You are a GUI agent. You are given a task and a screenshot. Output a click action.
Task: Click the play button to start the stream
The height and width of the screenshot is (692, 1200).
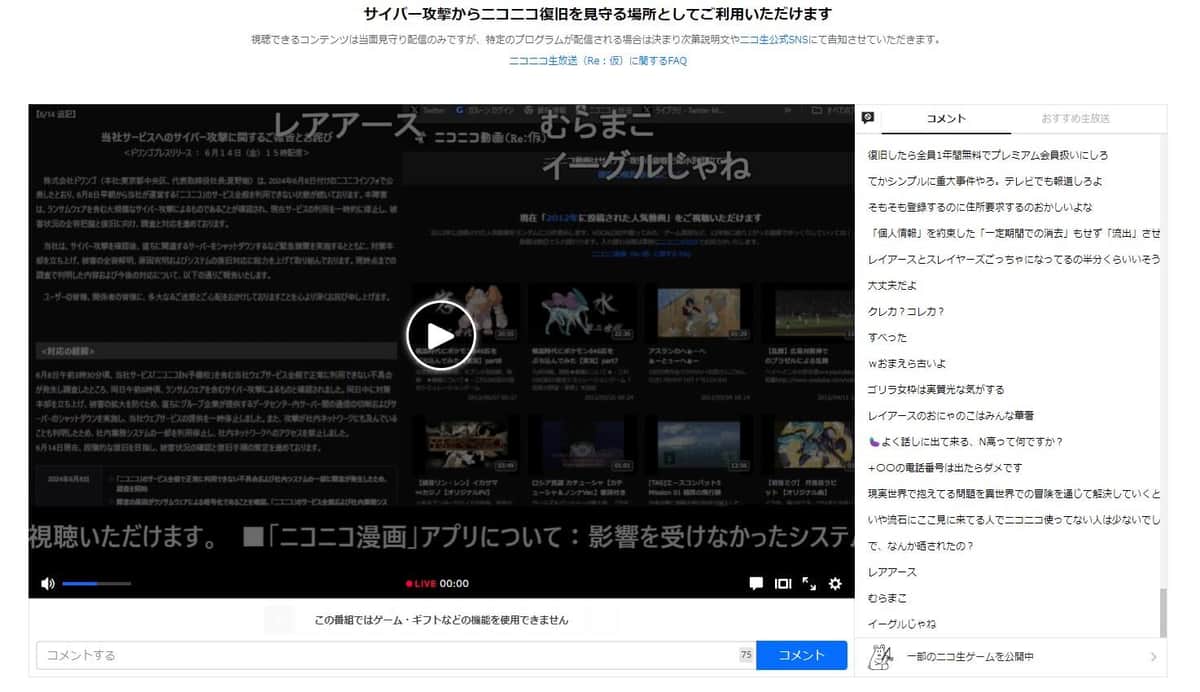pos(439,335)
